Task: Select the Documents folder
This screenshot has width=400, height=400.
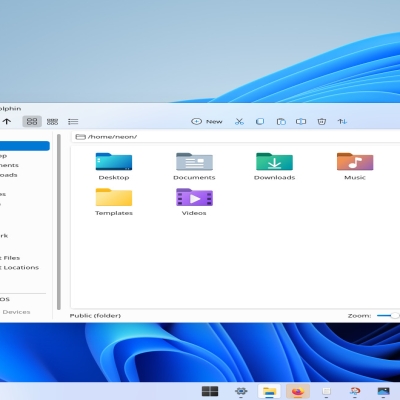Action: 194,167
